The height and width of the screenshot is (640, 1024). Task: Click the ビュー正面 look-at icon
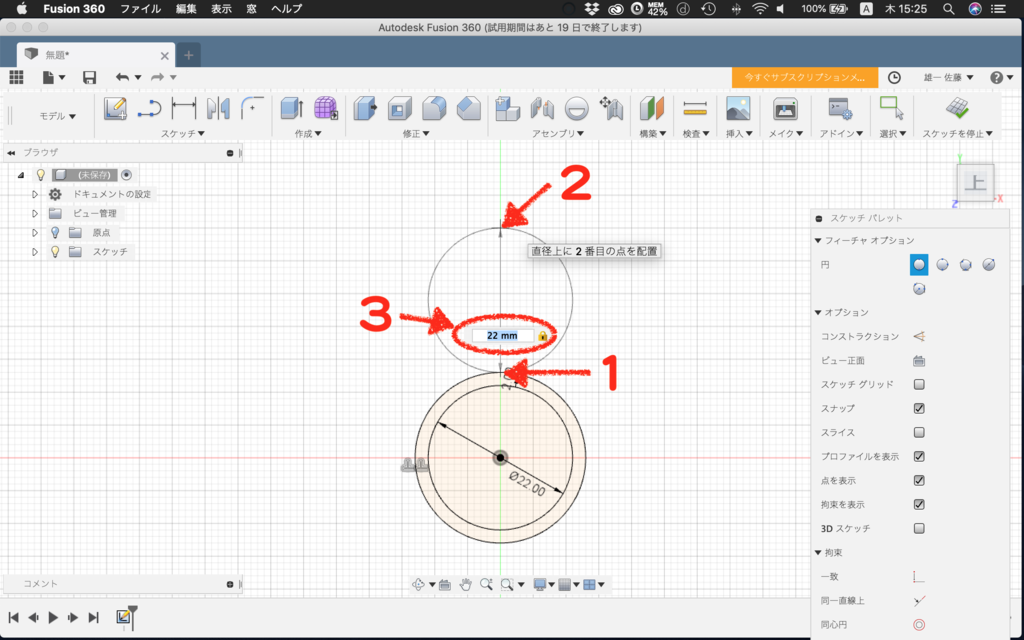point(920,360)
